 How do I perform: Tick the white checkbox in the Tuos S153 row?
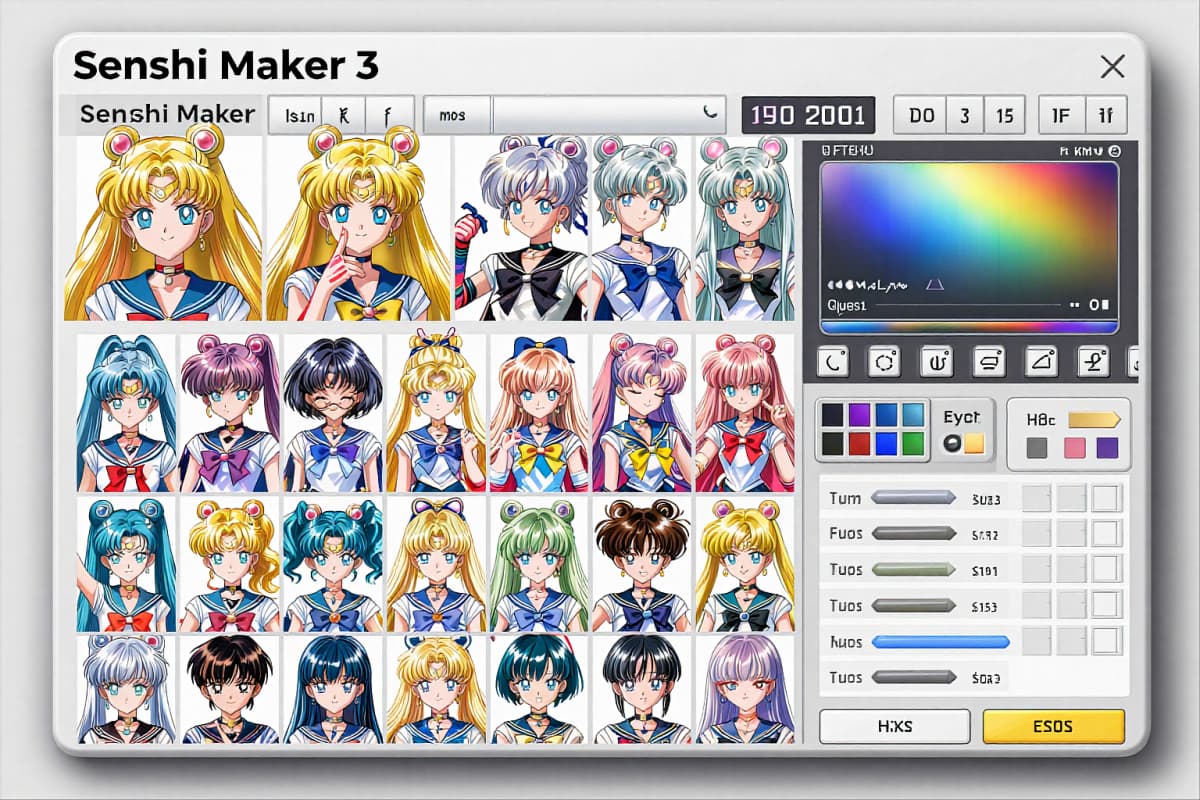click(x=1106, y=604)
